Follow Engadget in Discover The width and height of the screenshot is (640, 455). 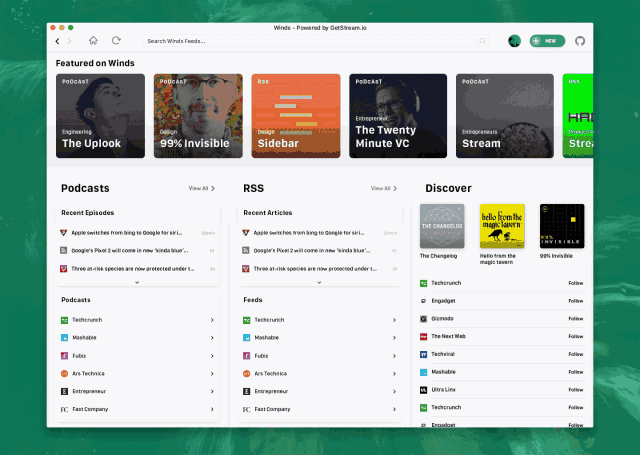click(x=576, y=301)
